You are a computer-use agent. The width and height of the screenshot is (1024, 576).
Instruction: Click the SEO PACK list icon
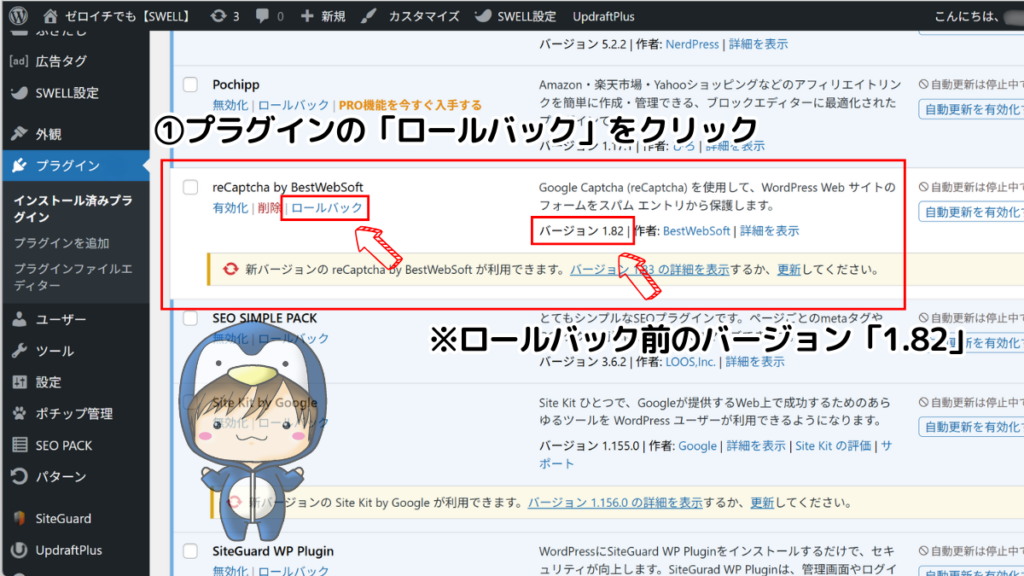tap(20, 445)
